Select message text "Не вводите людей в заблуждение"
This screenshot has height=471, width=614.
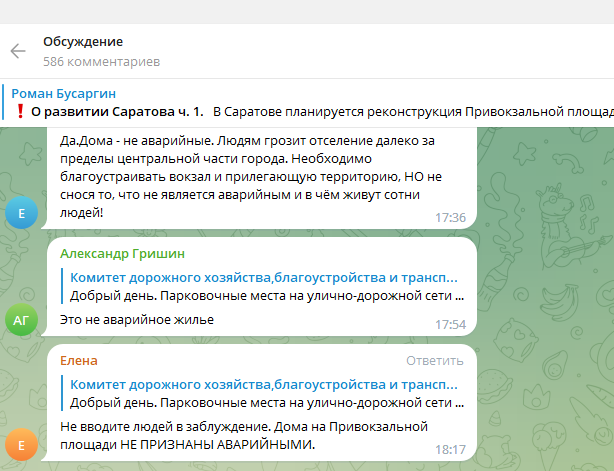tap(240, 435)
